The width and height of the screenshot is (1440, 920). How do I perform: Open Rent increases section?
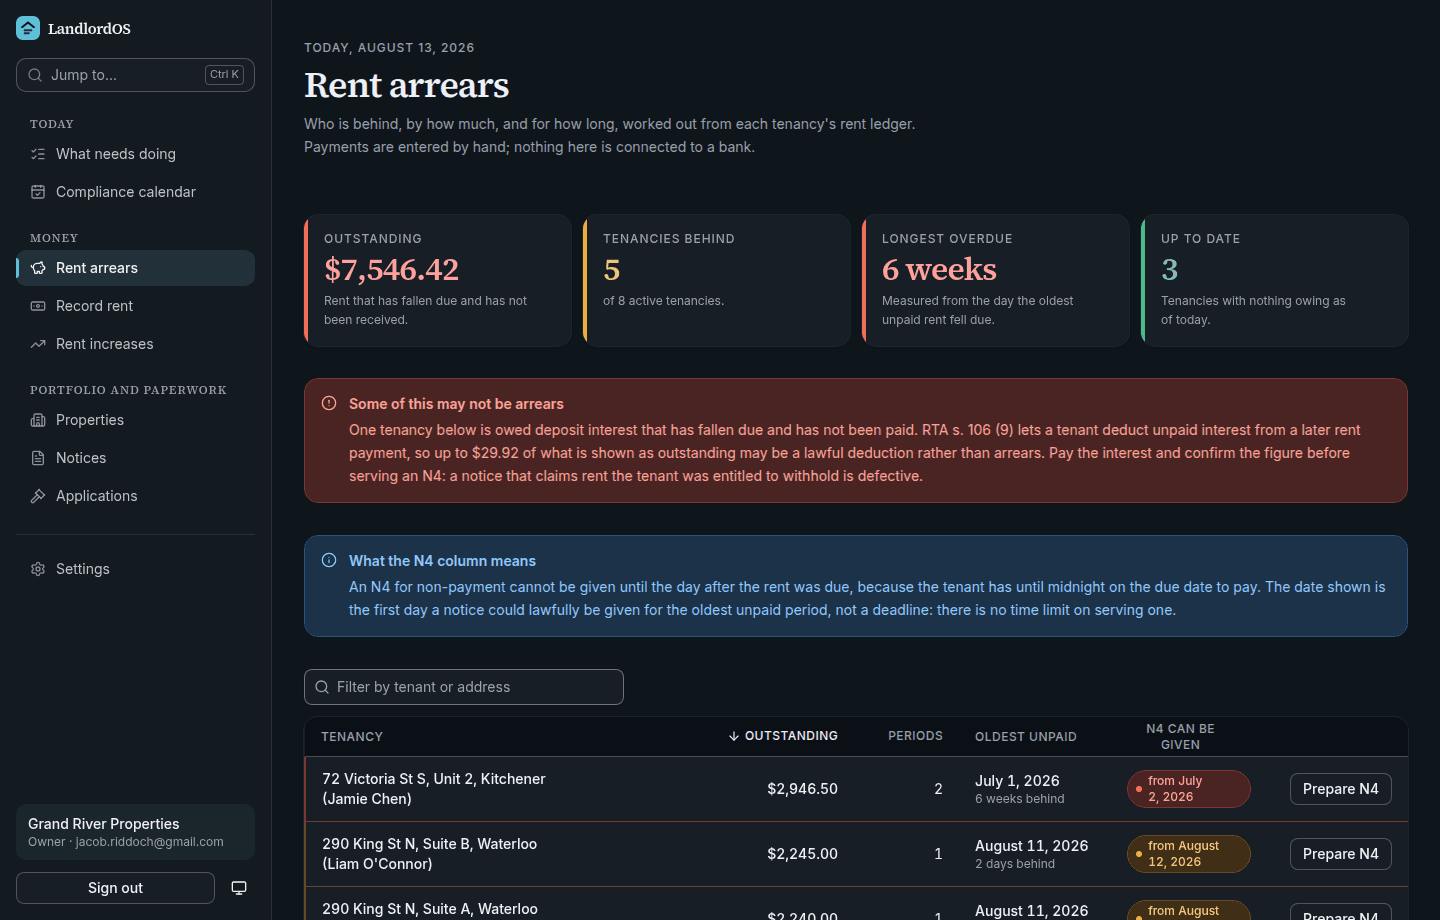click(x=135, y=344)
